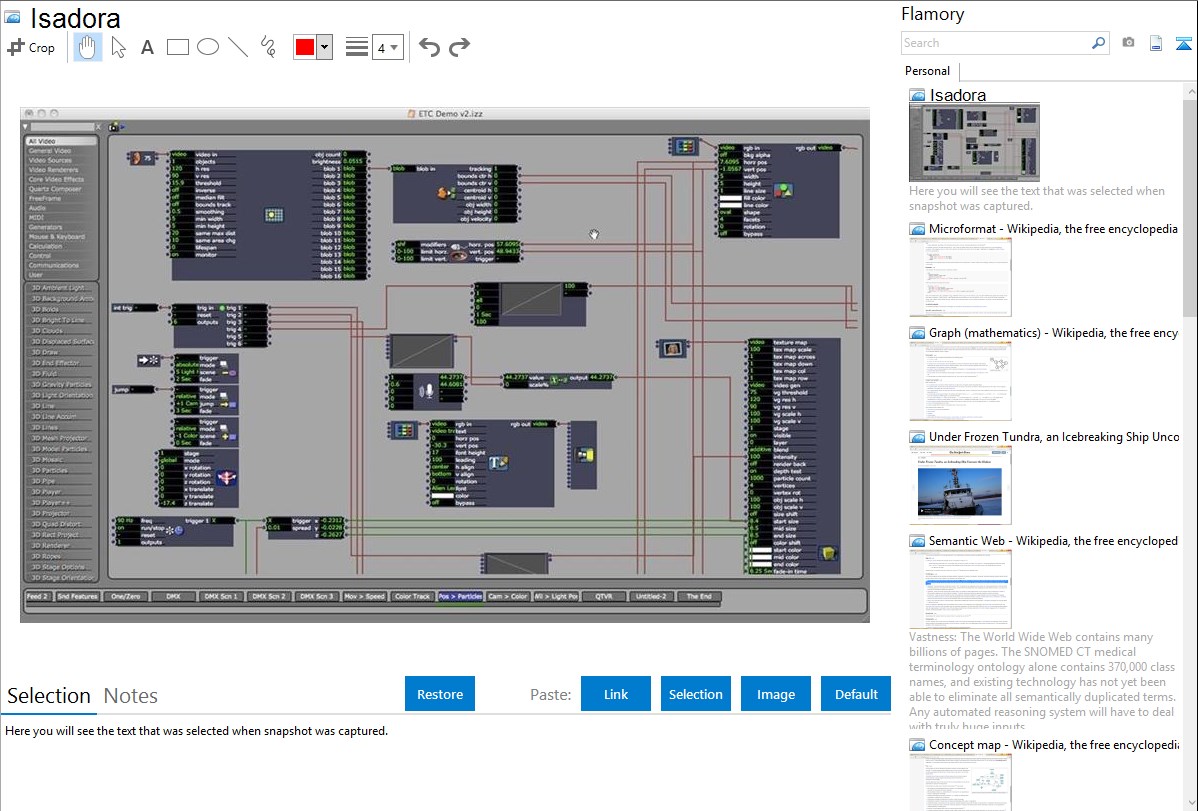Pick the ellipse shape tool

point(208,47)
